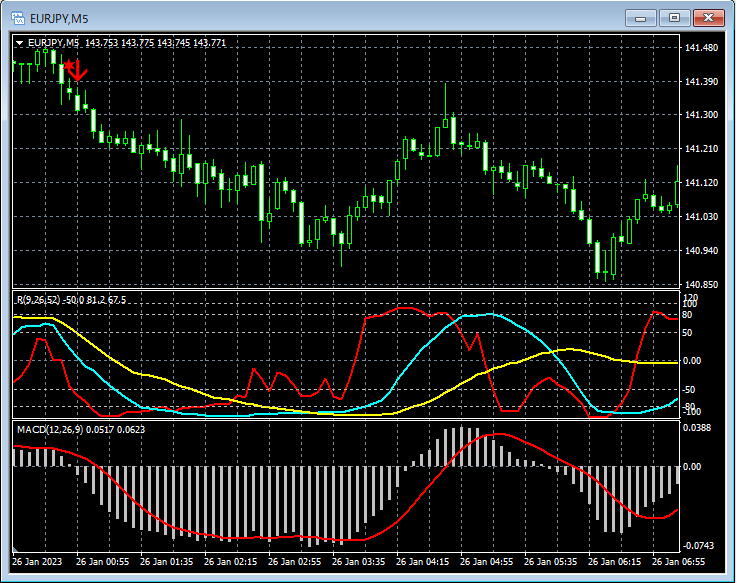Viewport: 737px width, 583px height.
Task: Click the MACD(12,26,9) indicator label
Action: tap(50, 430)
